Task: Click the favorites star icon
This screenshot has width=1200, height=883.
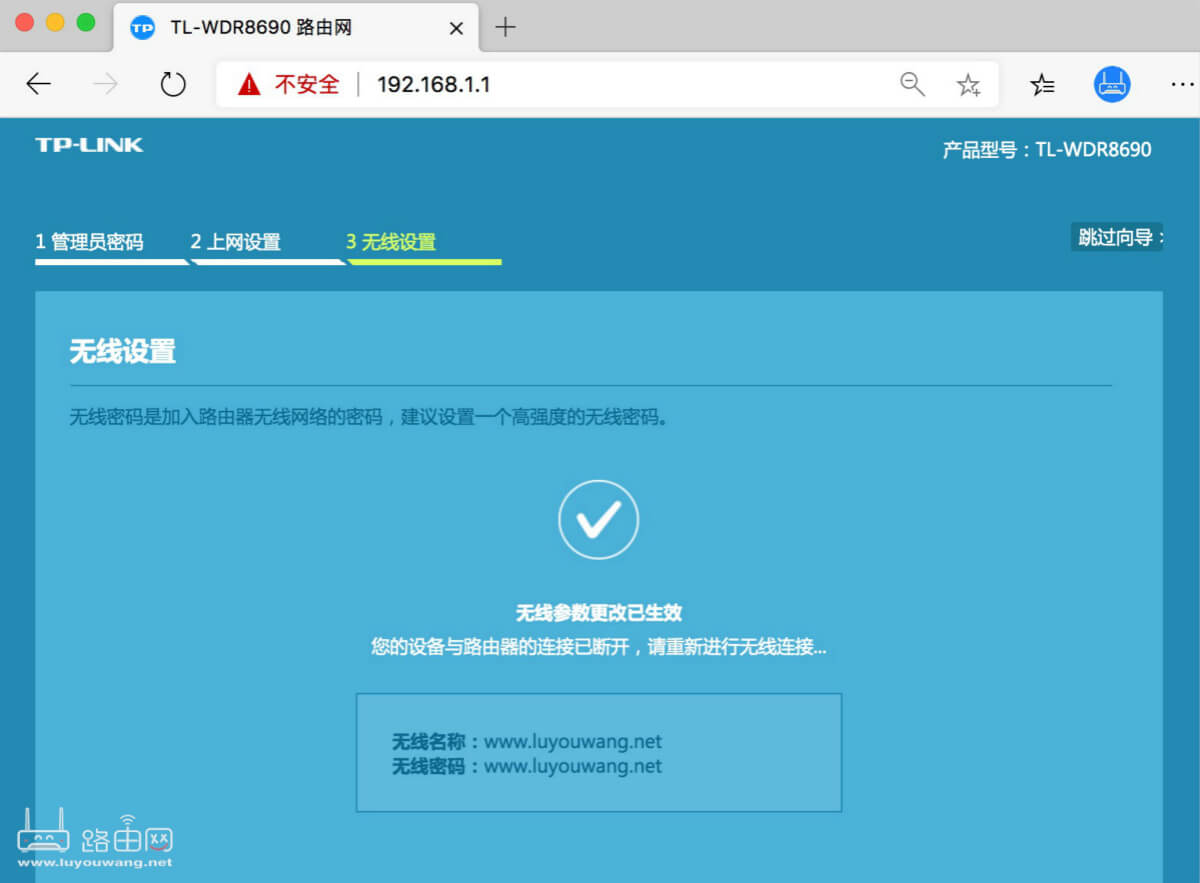Action: pos(968,84)
